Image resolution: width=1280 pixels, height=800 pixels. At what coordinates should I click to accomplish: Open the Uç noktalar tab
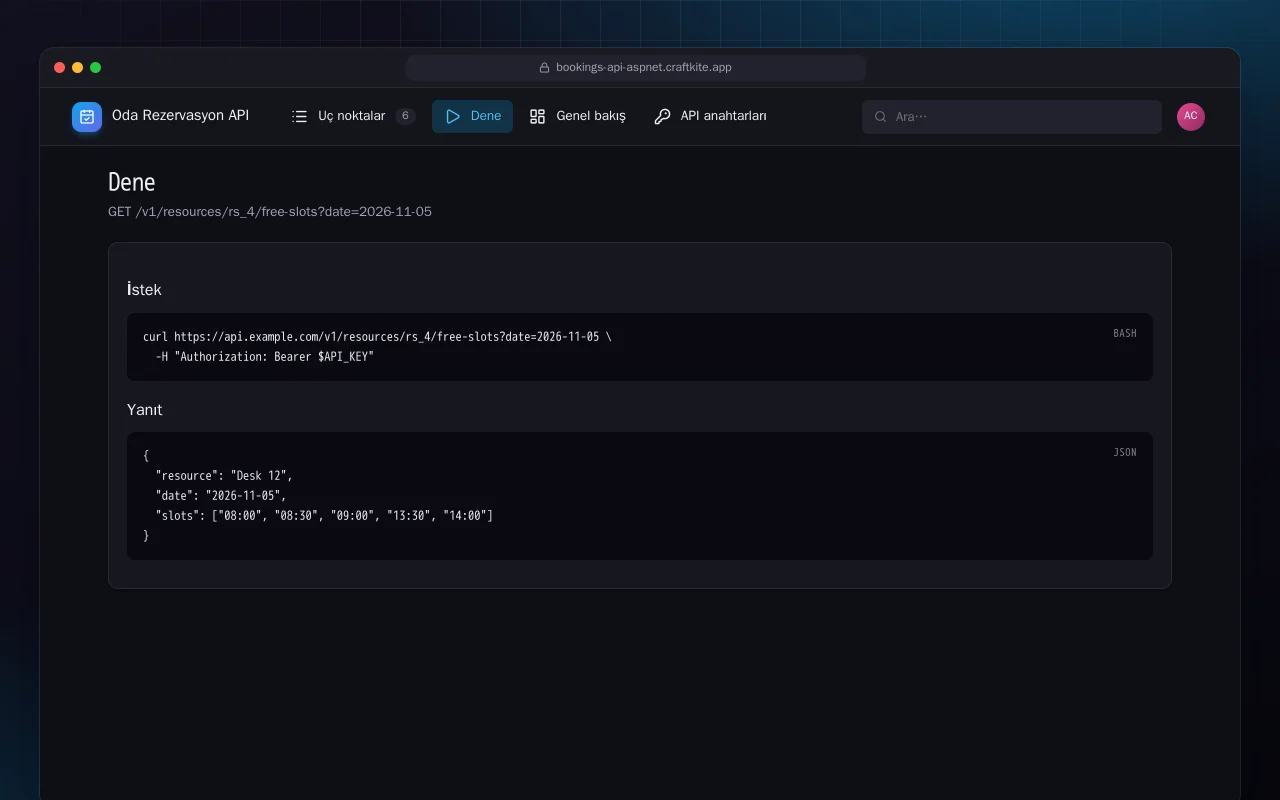[x=353, y=116]
